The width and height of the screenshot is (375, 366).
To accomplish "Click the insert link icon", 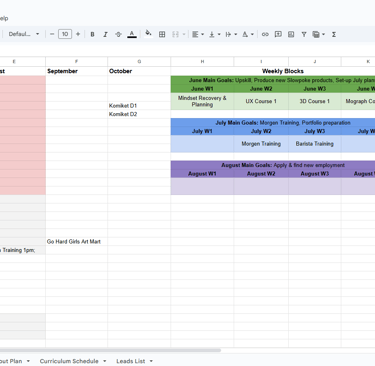I will click(x=265, y=34).
